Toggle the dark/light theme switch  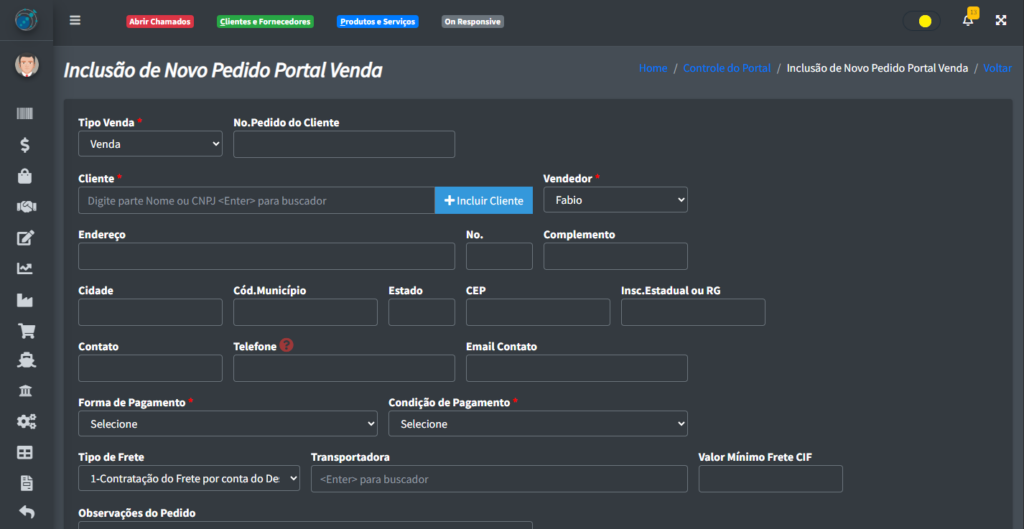pos(920,20)
